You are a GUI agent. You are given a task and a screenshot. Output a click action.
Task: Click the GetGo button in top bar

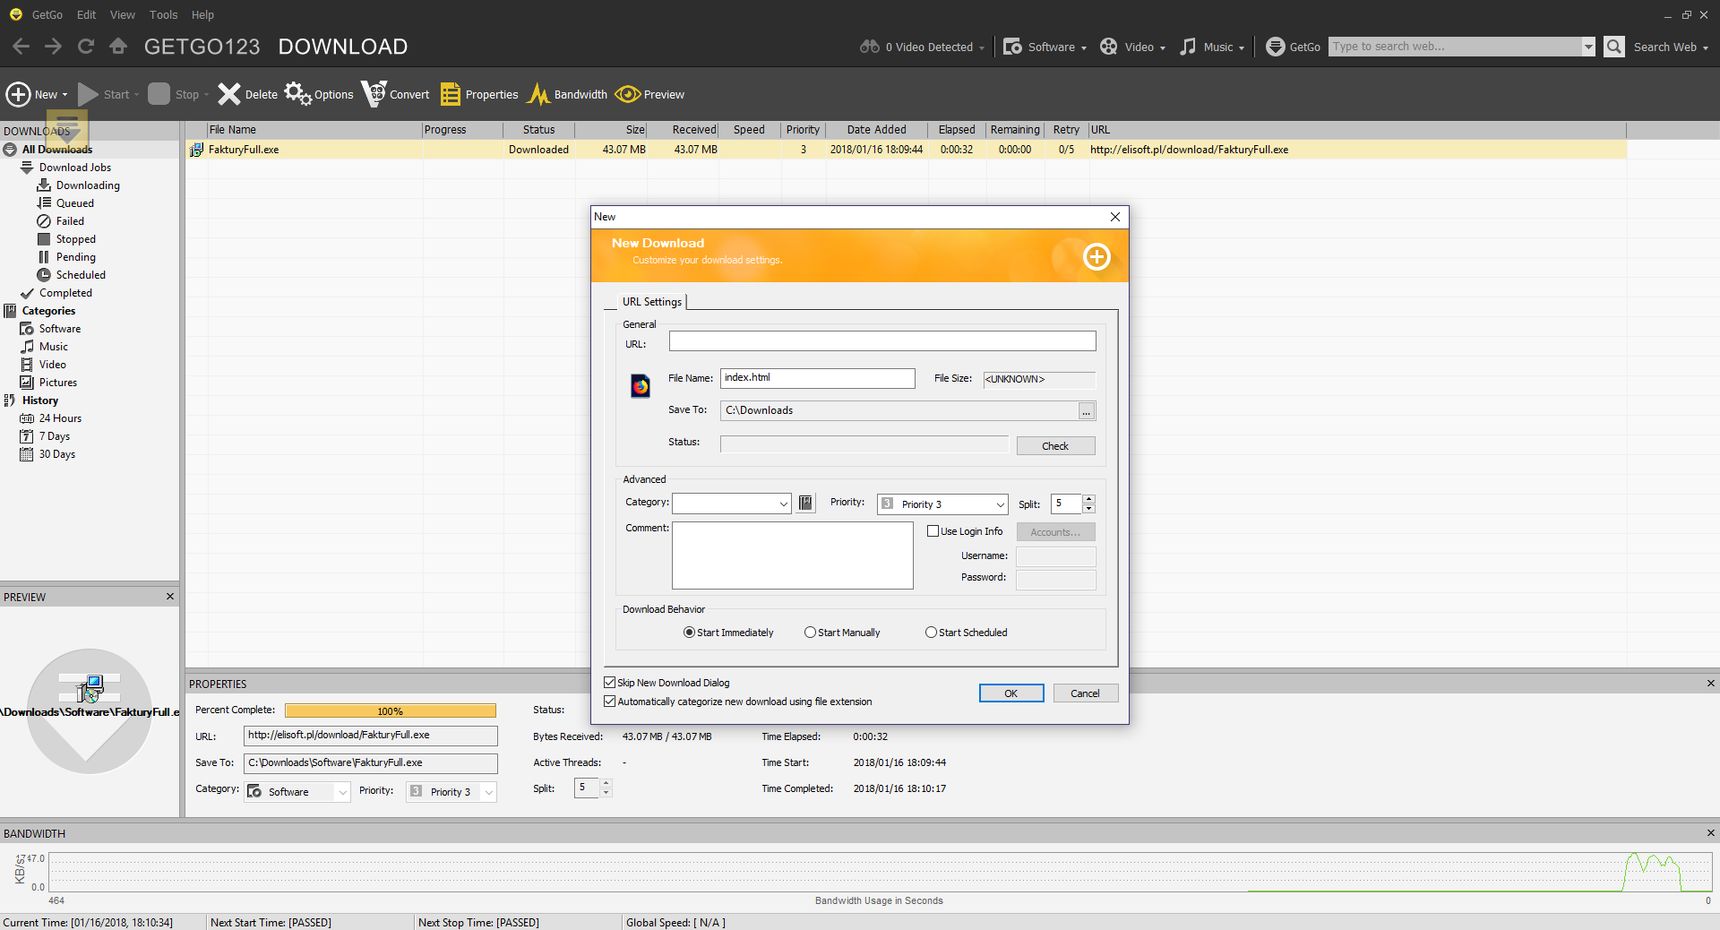(x=1293, y=46)
